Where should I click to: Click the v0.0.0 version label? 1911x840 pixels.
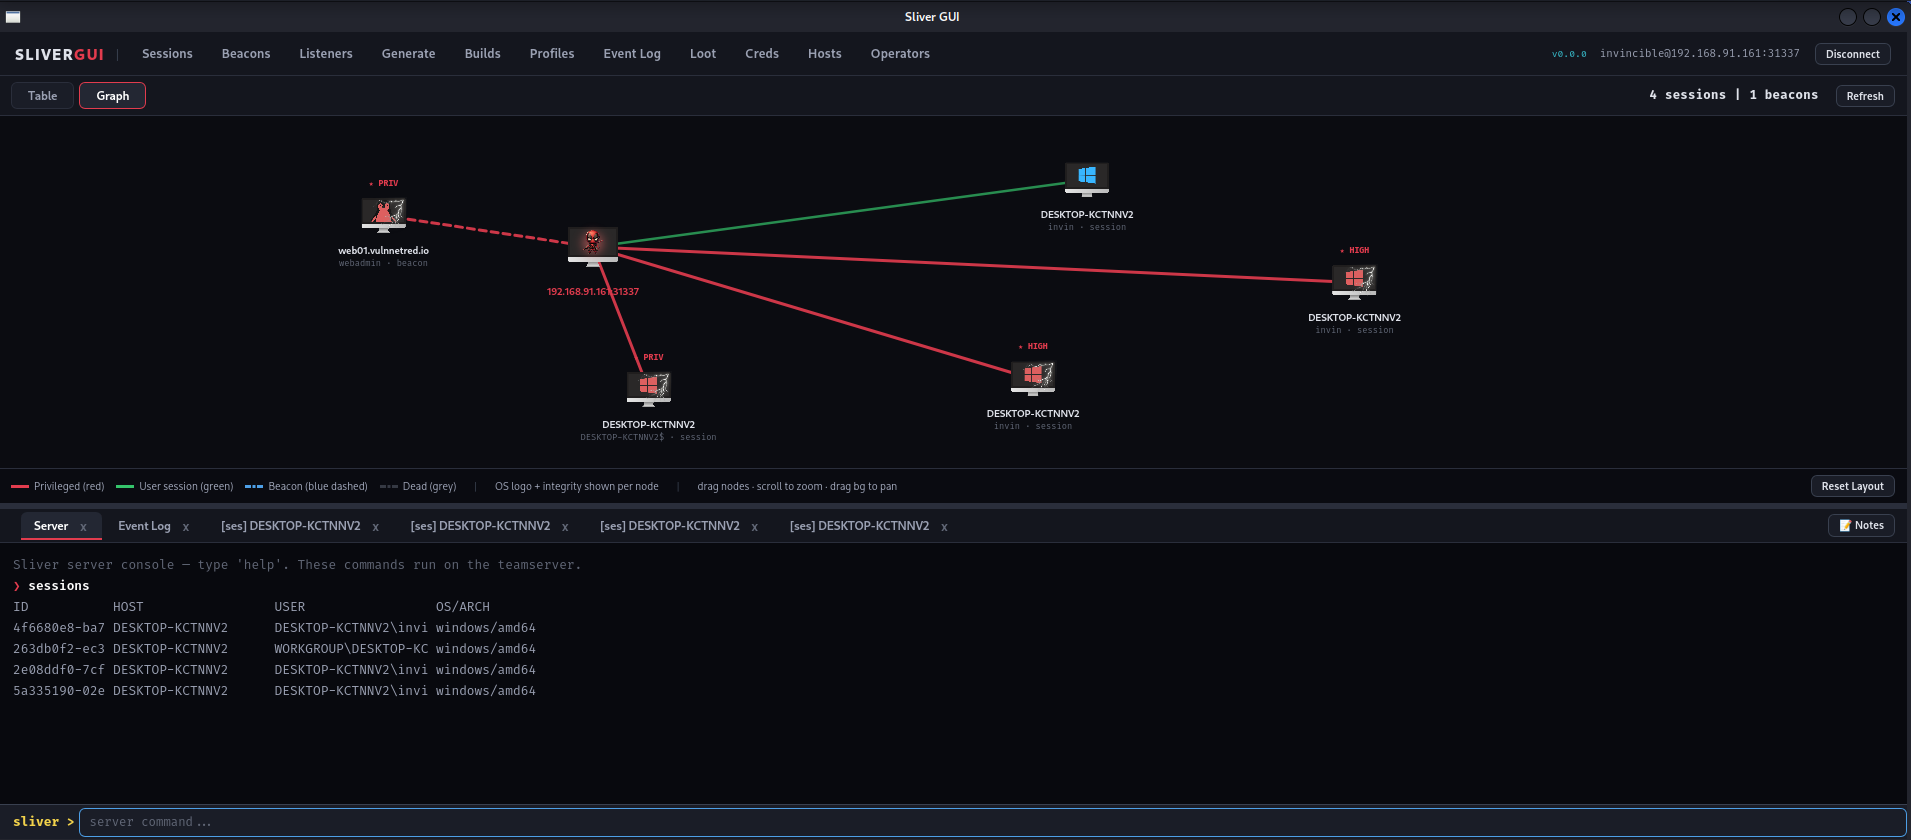[x=1569, y=54]
